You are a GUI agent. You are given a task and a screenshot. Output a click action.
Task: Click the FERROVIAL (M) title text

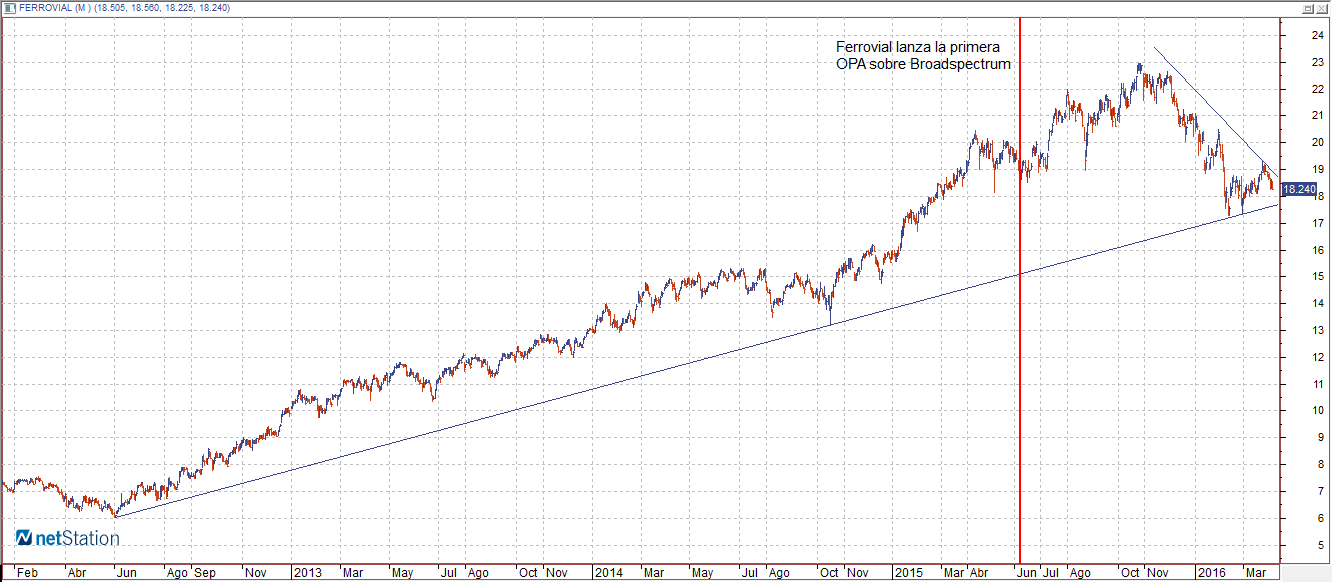[54, 9]
